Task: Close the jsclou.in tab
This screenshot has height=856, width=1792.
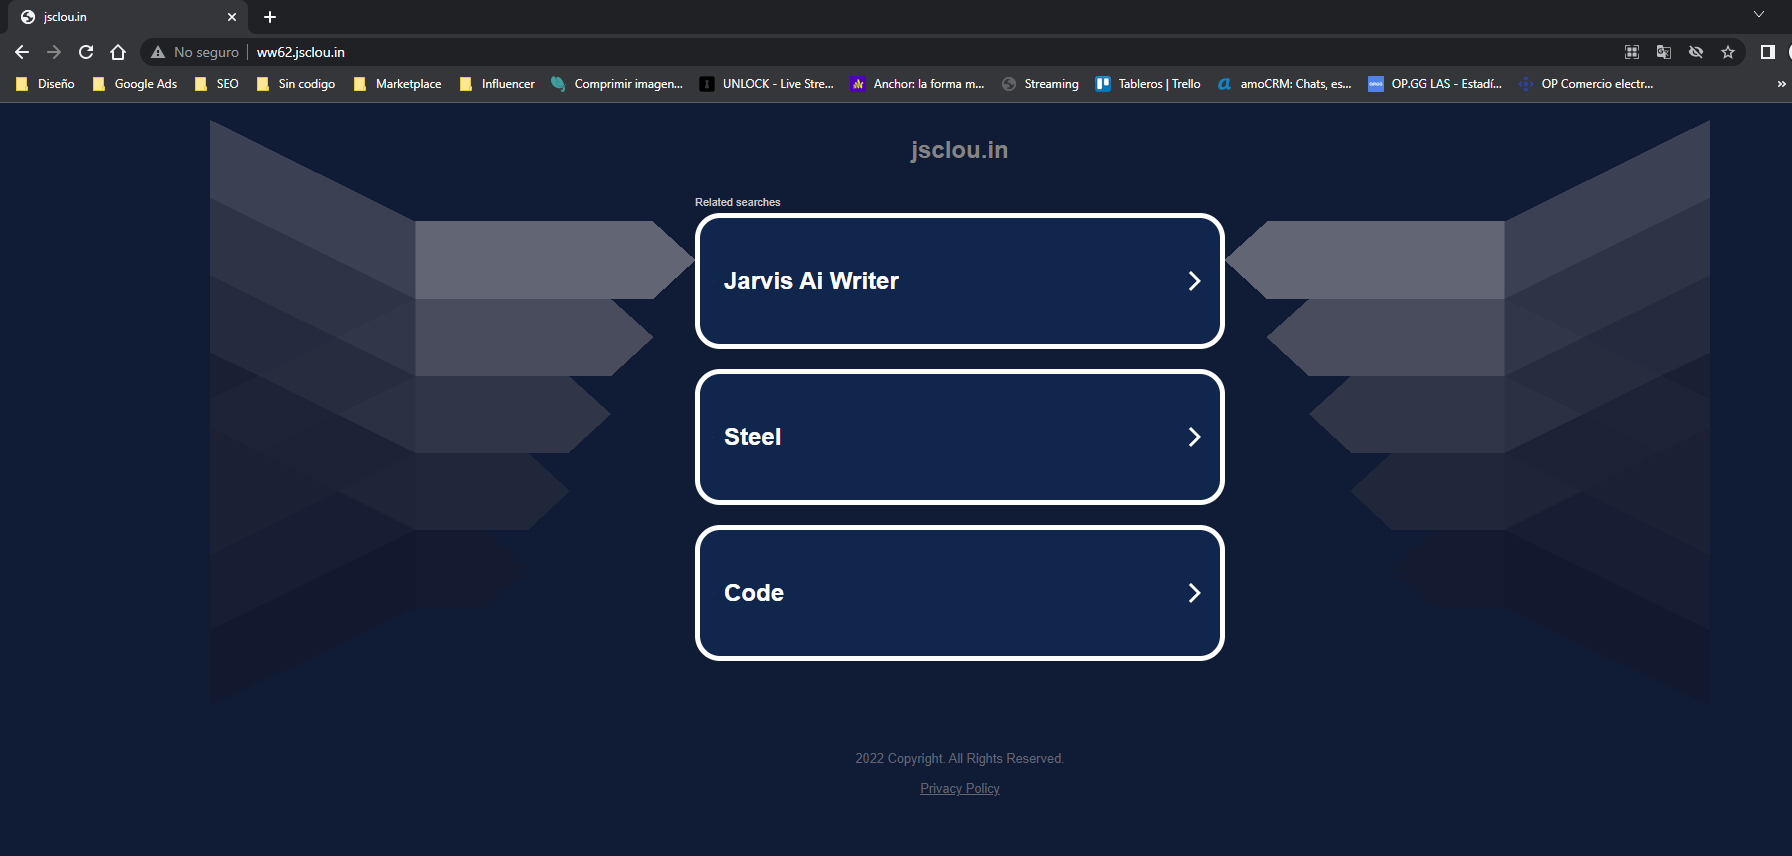Action: [232, 17]
